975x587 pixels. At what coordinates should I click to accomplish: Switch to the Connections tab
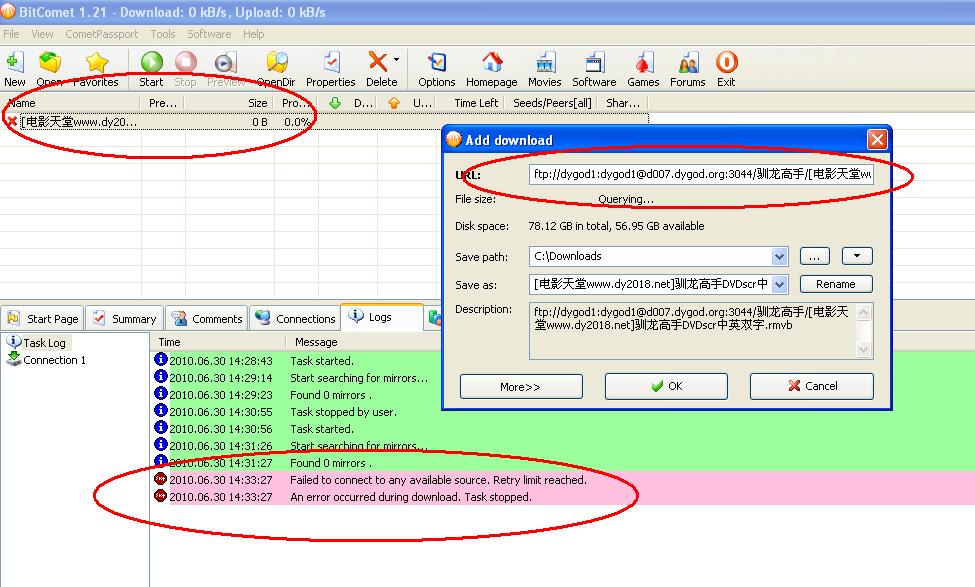295,319
